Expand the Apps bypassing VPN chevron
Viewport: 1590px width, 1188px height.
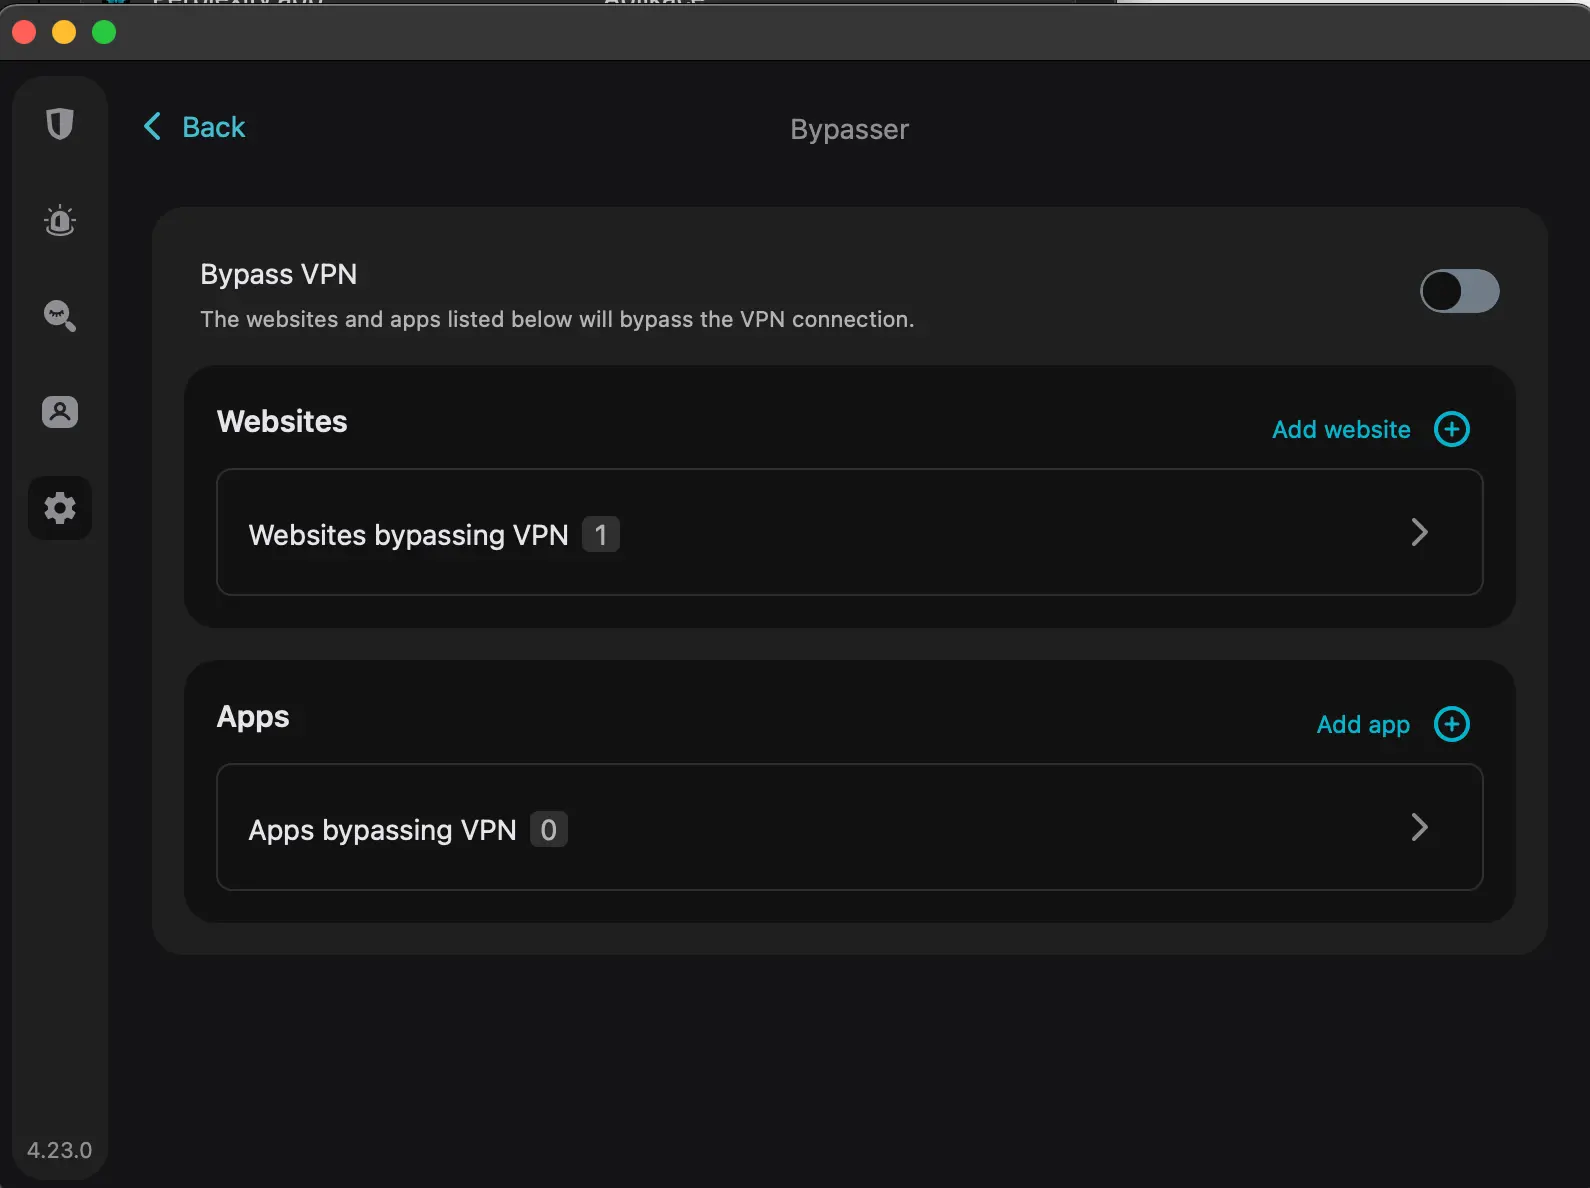[x=1419, y=827]
